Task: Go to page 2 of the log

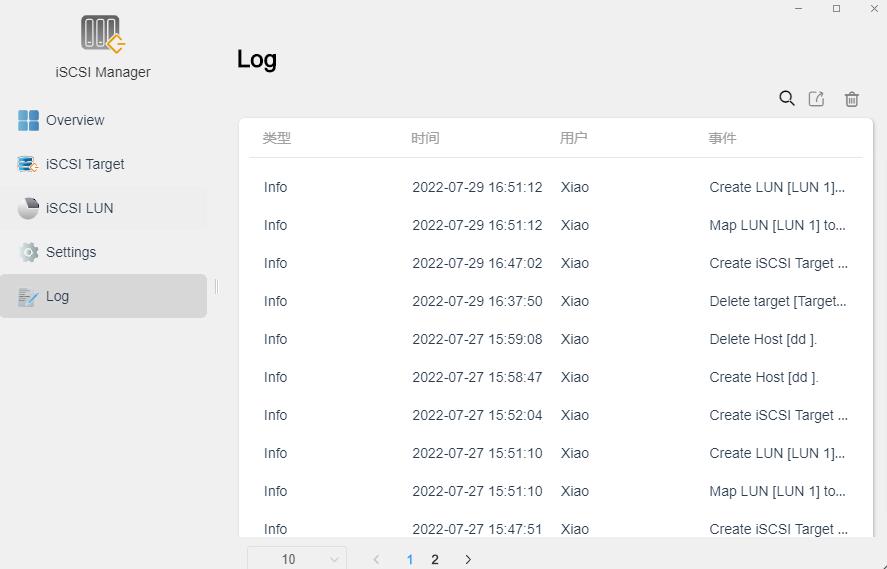Action: point(434,559)
